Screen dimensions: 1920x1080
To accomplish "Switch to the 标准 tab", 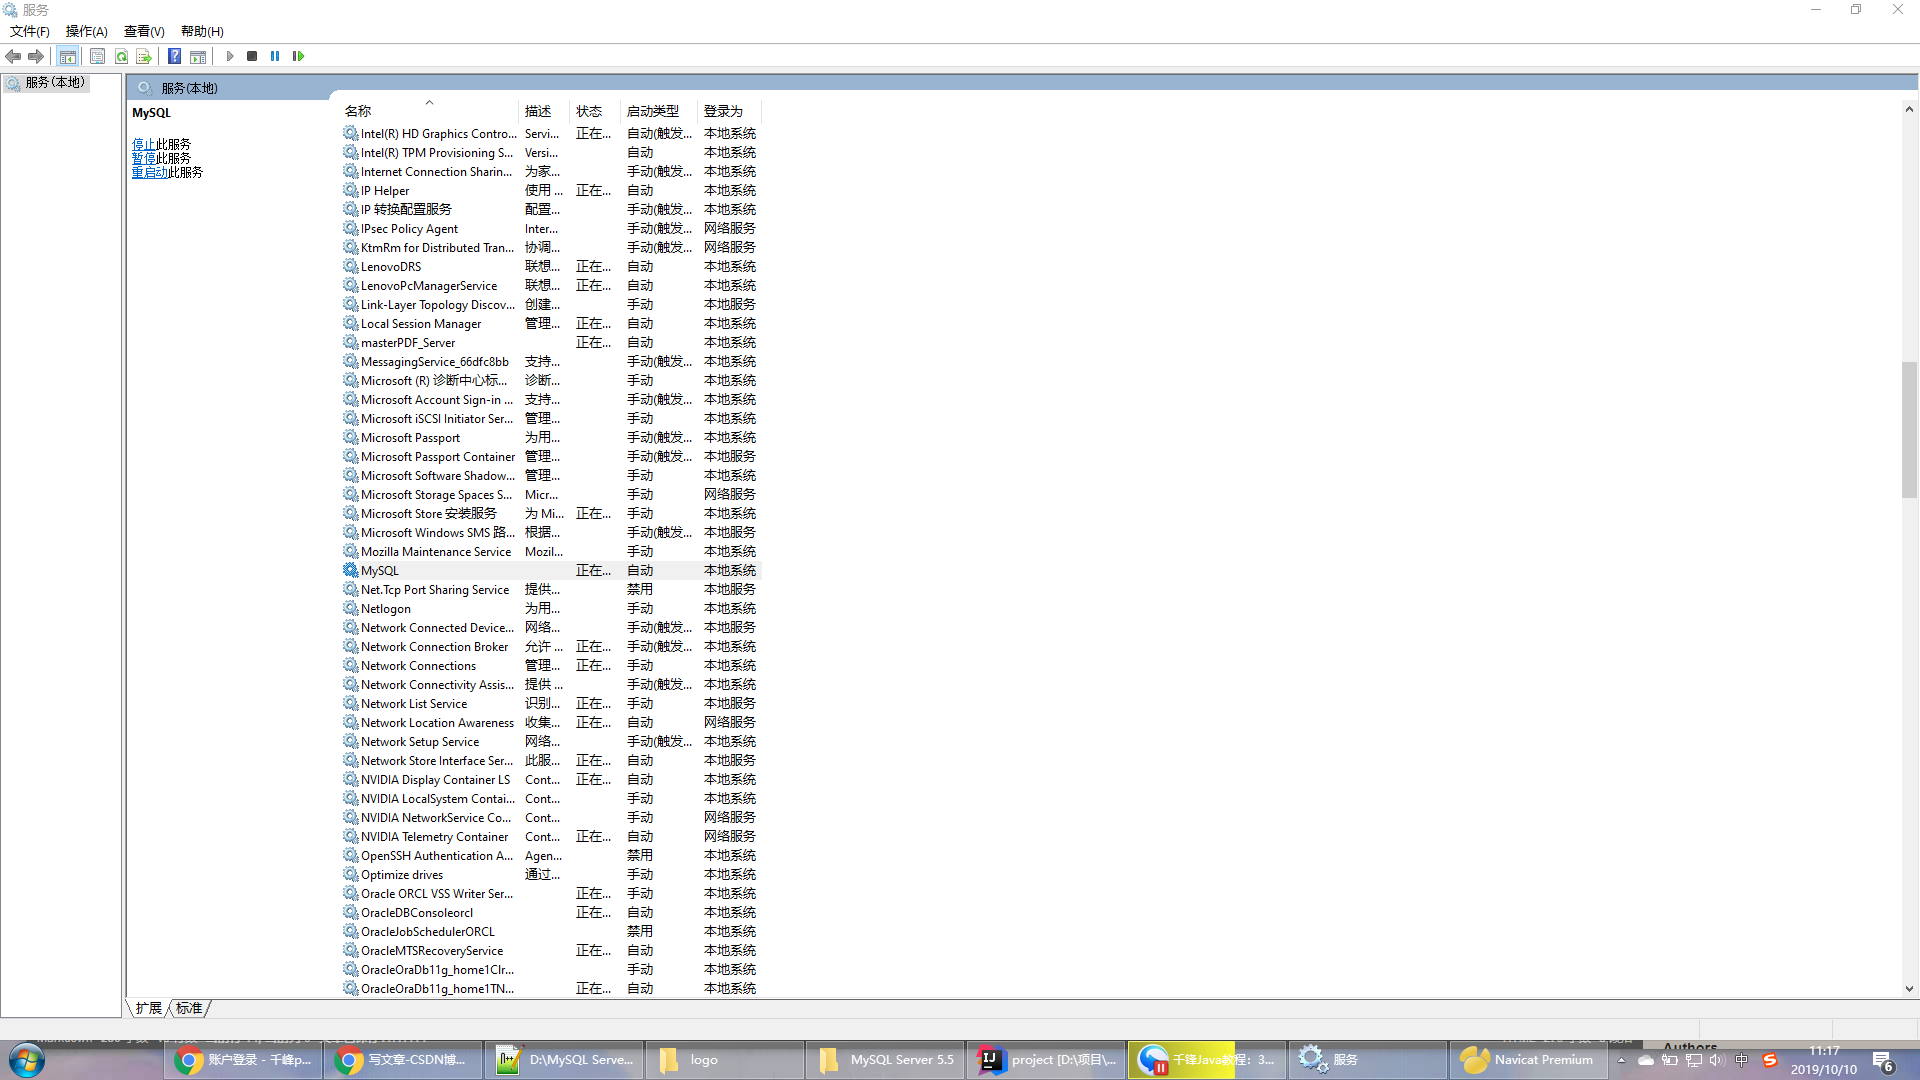I will pyautogui.click(x=189, y=1008).
